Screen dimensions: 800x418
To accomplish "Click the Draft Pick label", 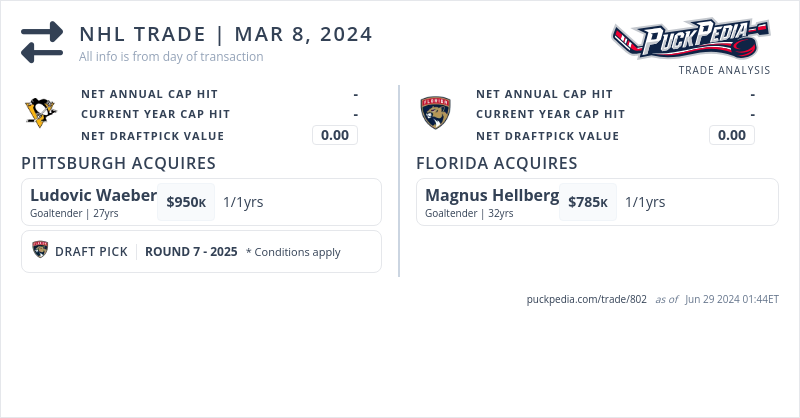I will [91, 252].
